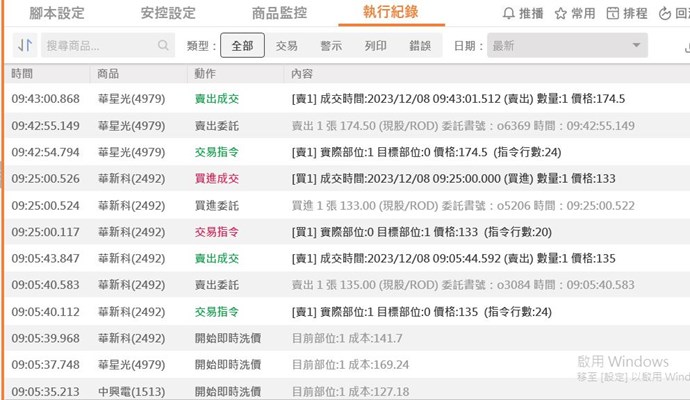Image resolution: width=690 pixels, height=400 pixels.
Task: Click the magnifier icon in search box
Action: [x=164, y=46]
